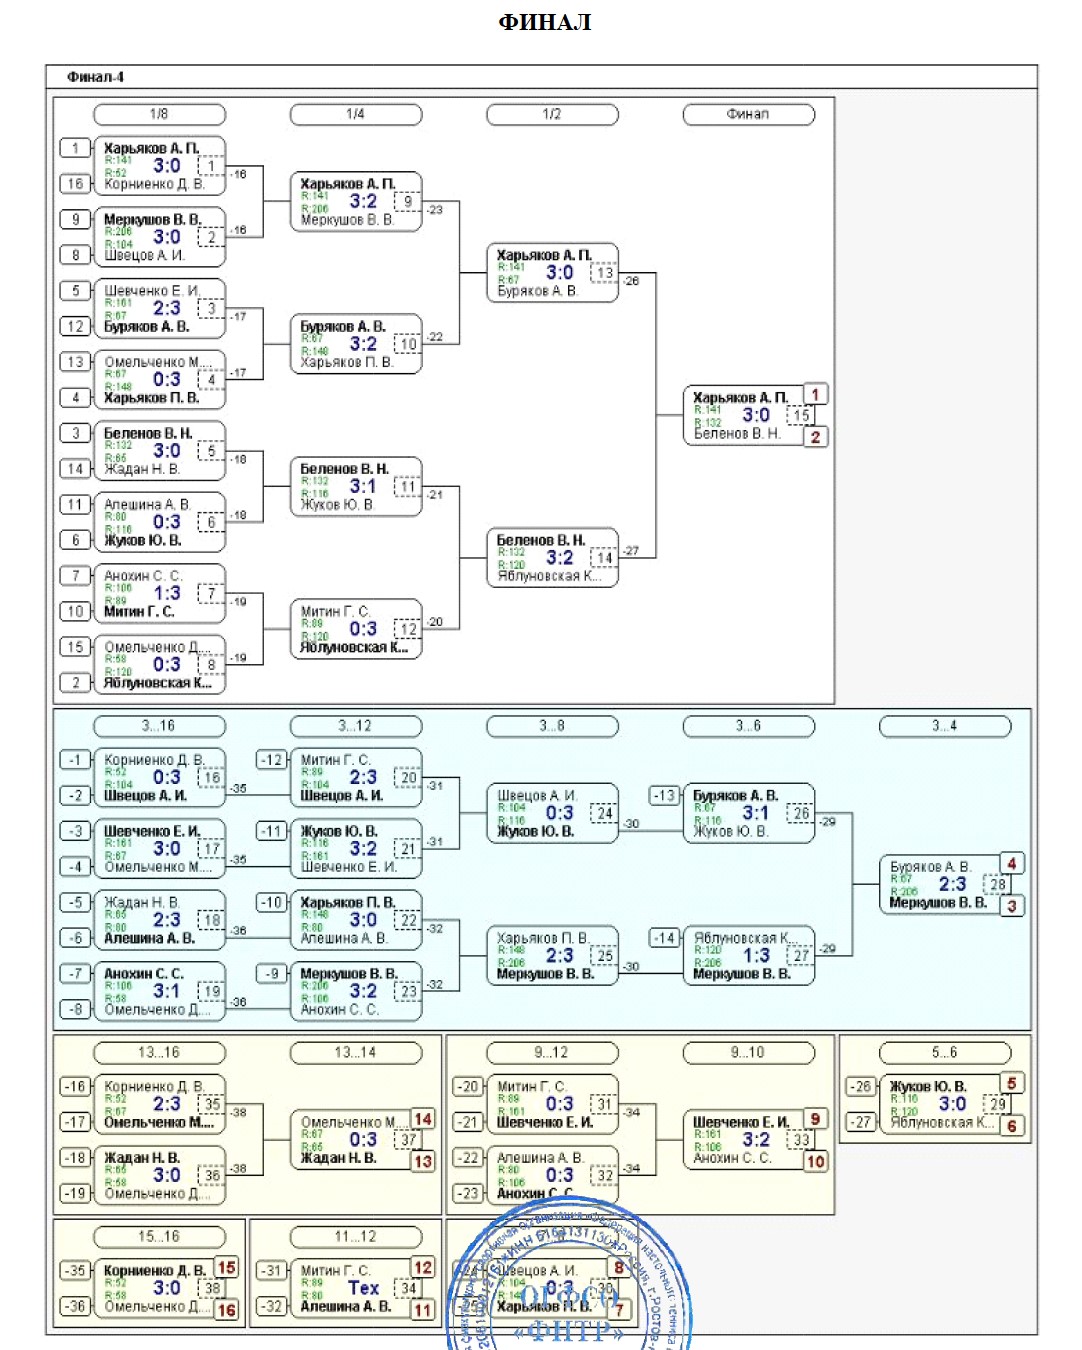Open 3..6 match Яблуновская vs Меркушов

pyautogui.click(x=749, y=956)
